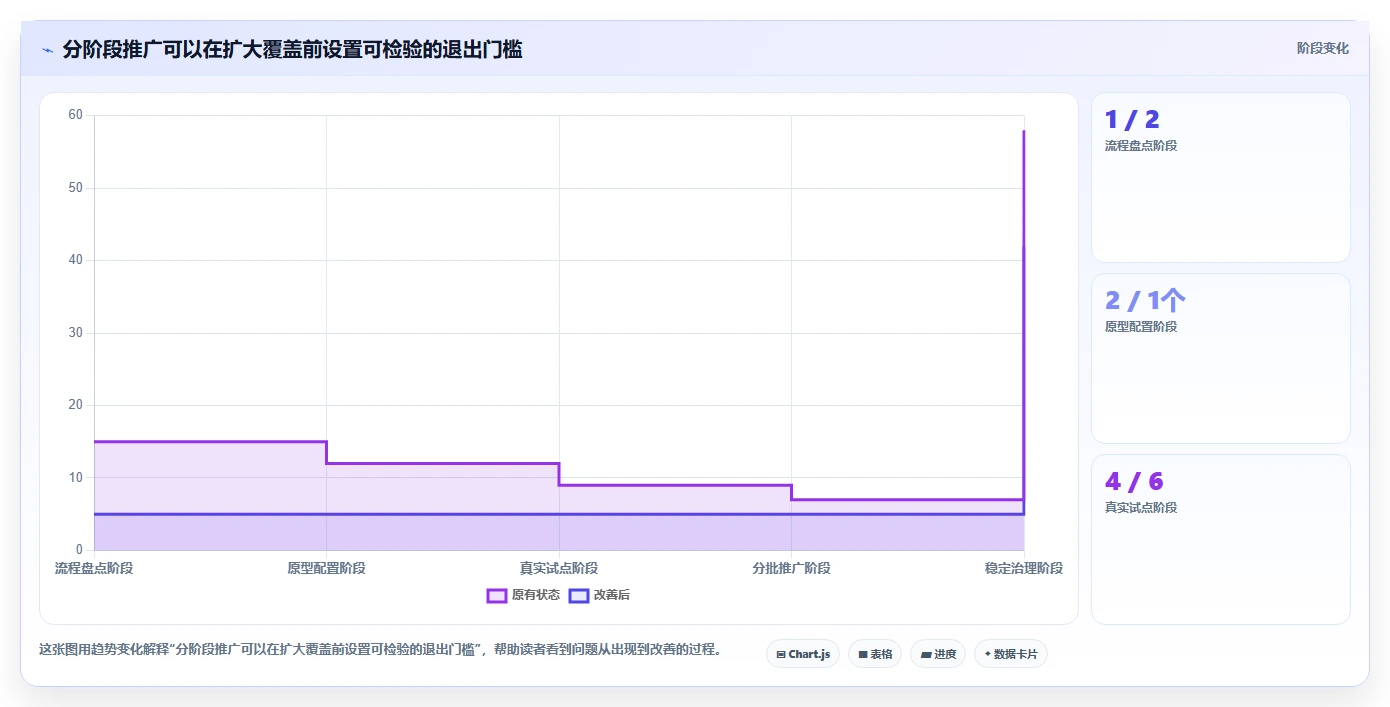1390x707 pixels.
Task: Click the blue 改善后 legend swatch
Action: pos(578,595)
